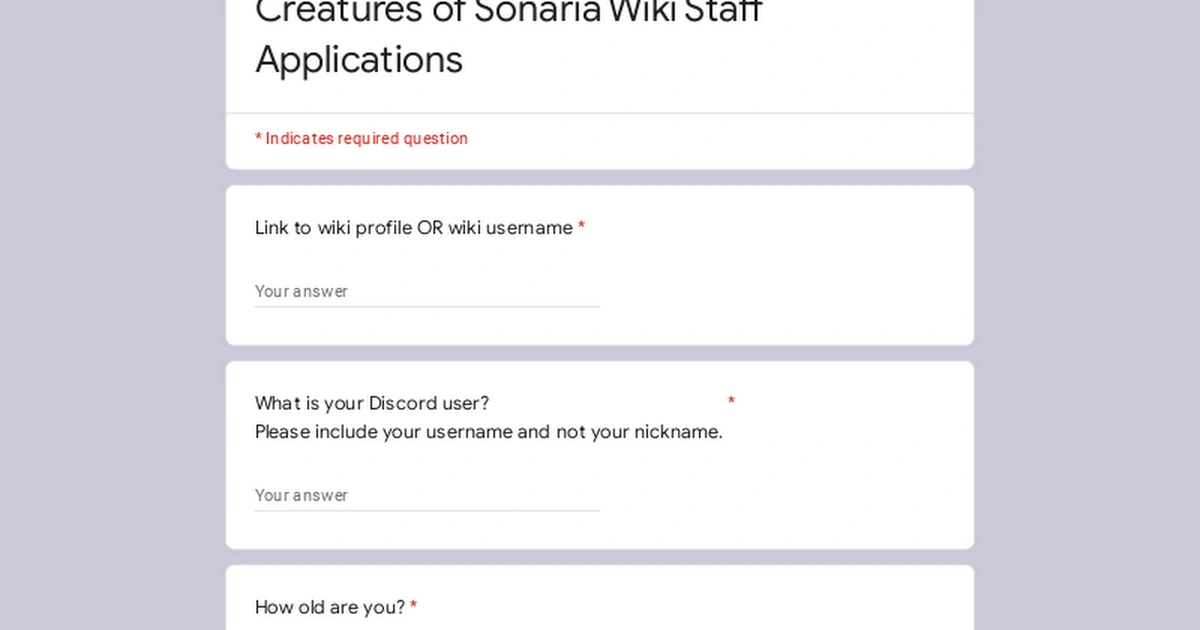Click the underline below the Discord answer field

tap(427, 510)
